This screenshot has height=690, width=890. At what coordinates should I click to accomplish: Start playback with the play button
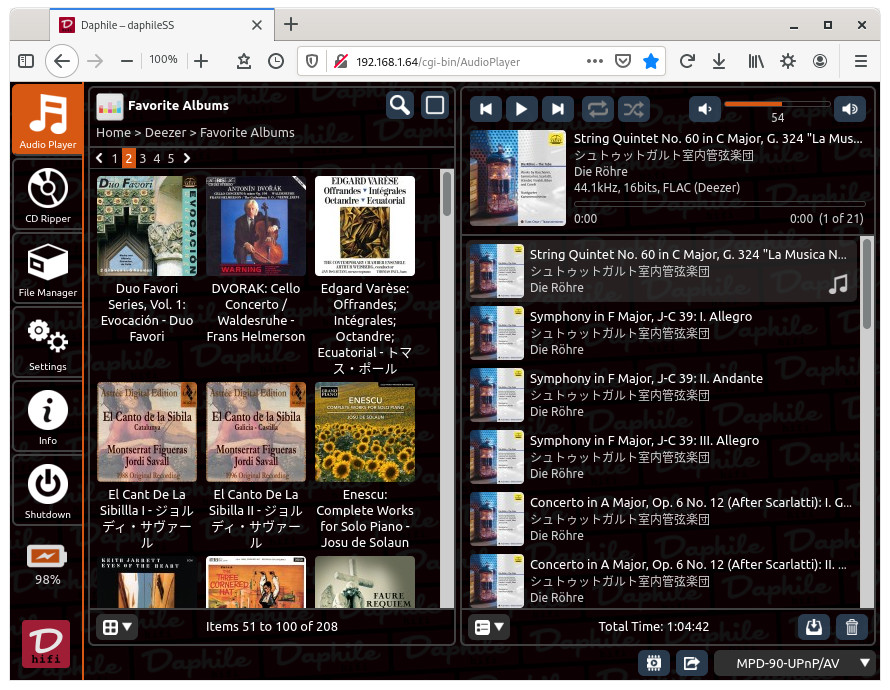pos(521,109)
